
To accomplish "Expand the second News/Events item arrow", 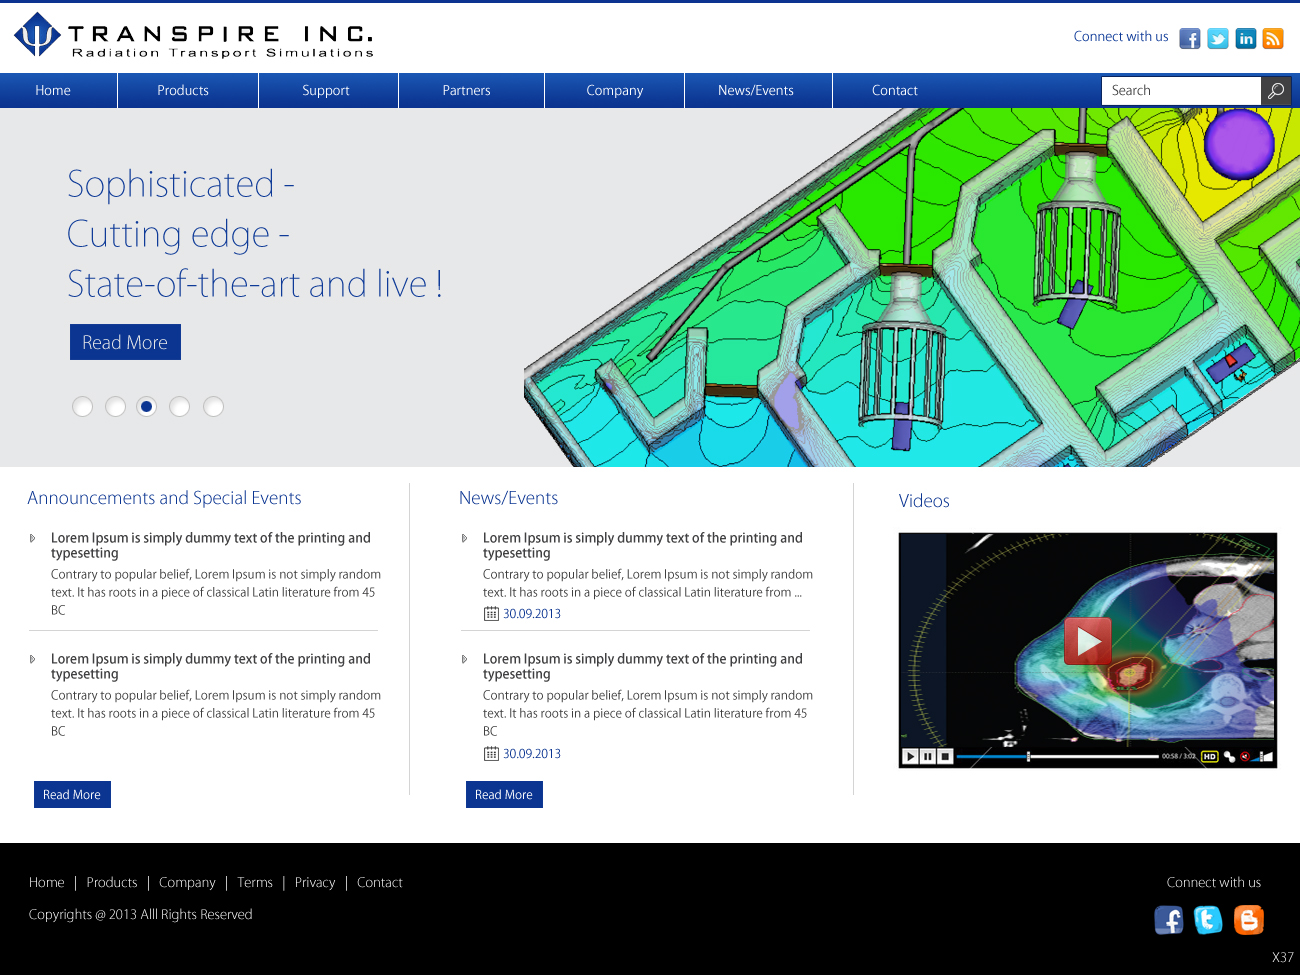I will pyautogui.click(x=464, y=659).
